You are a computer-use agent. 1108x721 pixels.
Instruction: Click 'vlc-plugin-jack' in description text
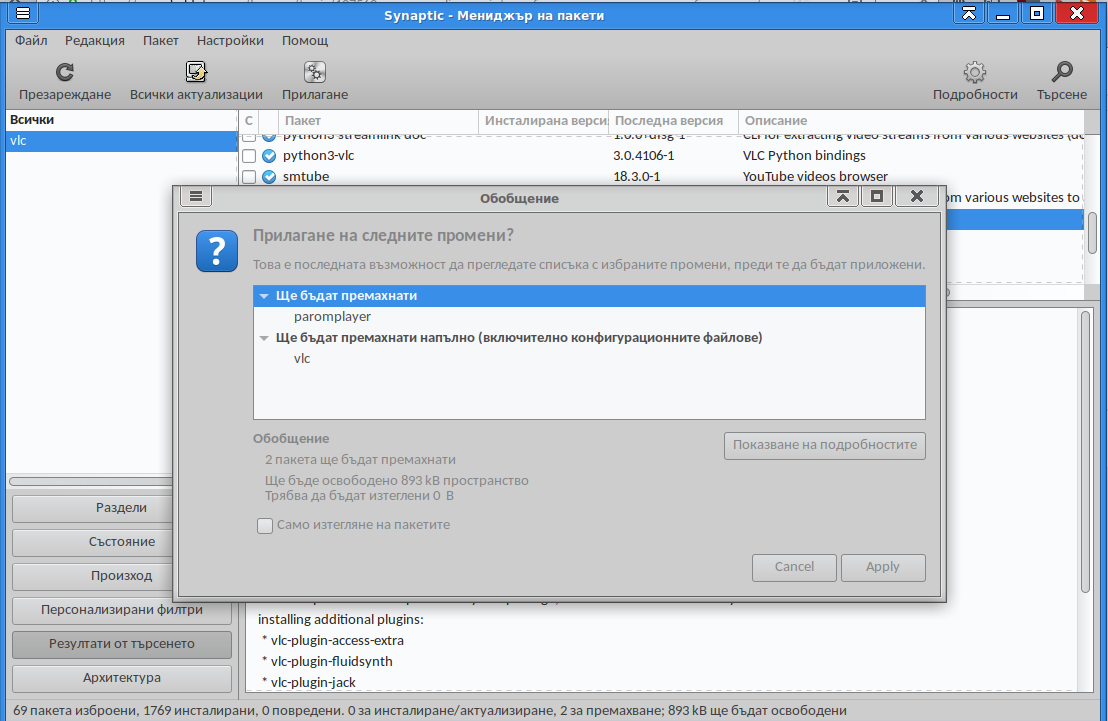pyautogui.click(x=313, y=683)
